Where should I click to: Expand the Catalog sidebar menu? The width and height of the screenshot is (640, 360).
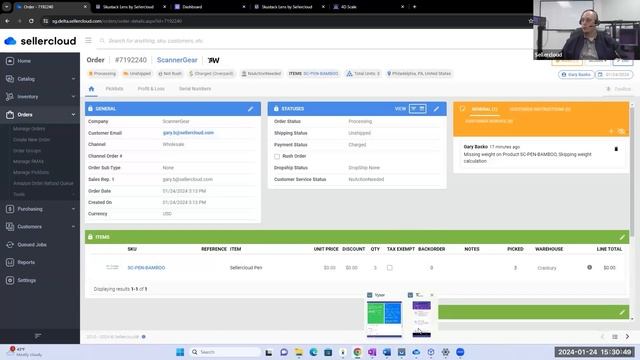40,79
